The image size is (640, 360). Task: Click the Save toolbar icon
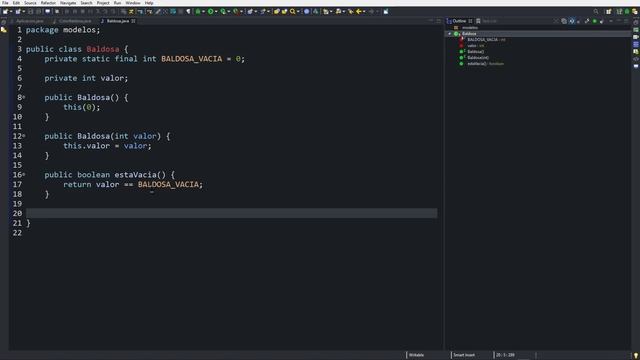tap(31, 11)
